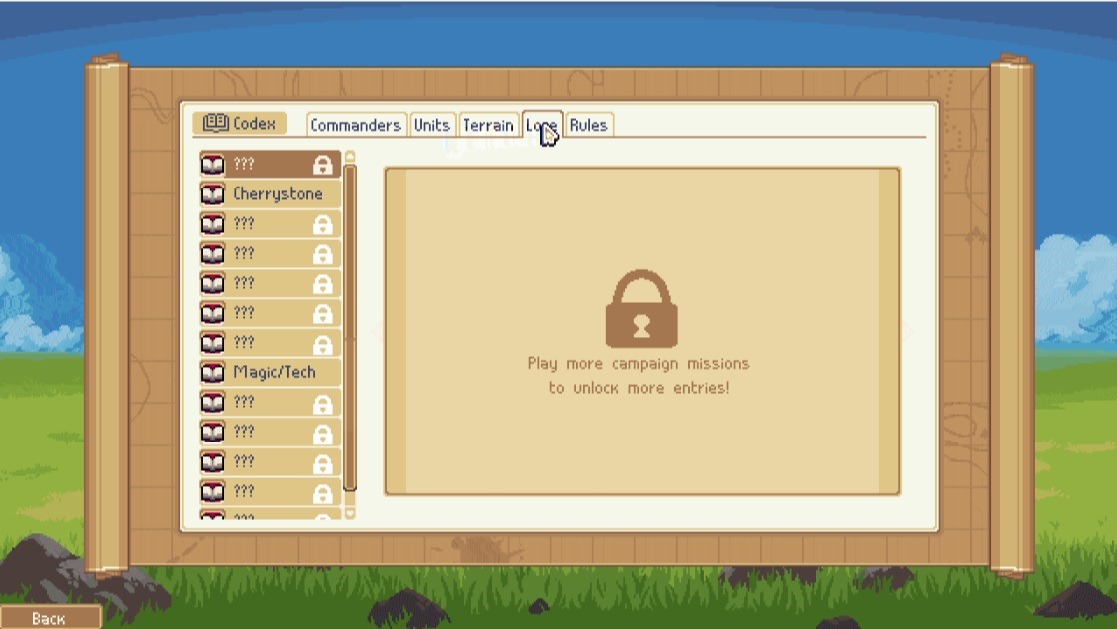This screenshot has height=629, width=1117.
Task: Click the Codex book icon in header
Action: 215,124
